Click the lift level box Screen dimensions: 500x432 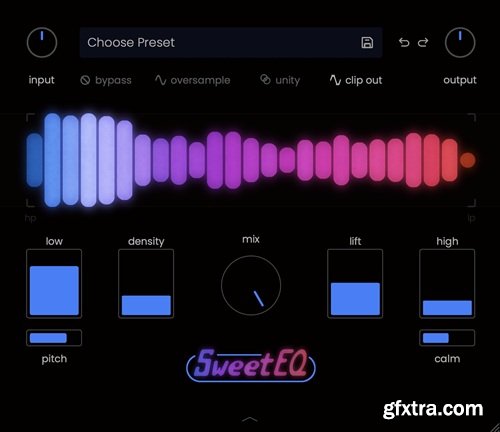pyautogui.click(x=355, y=284)
